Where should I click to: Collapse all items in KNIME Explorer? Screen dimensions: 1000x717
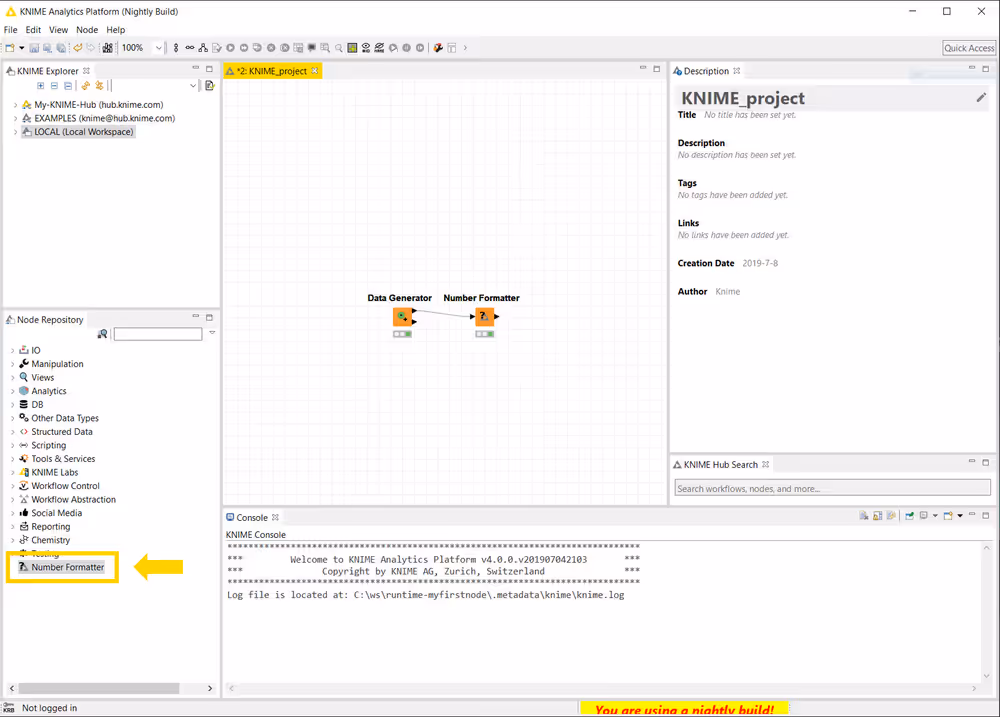[68, 85]
